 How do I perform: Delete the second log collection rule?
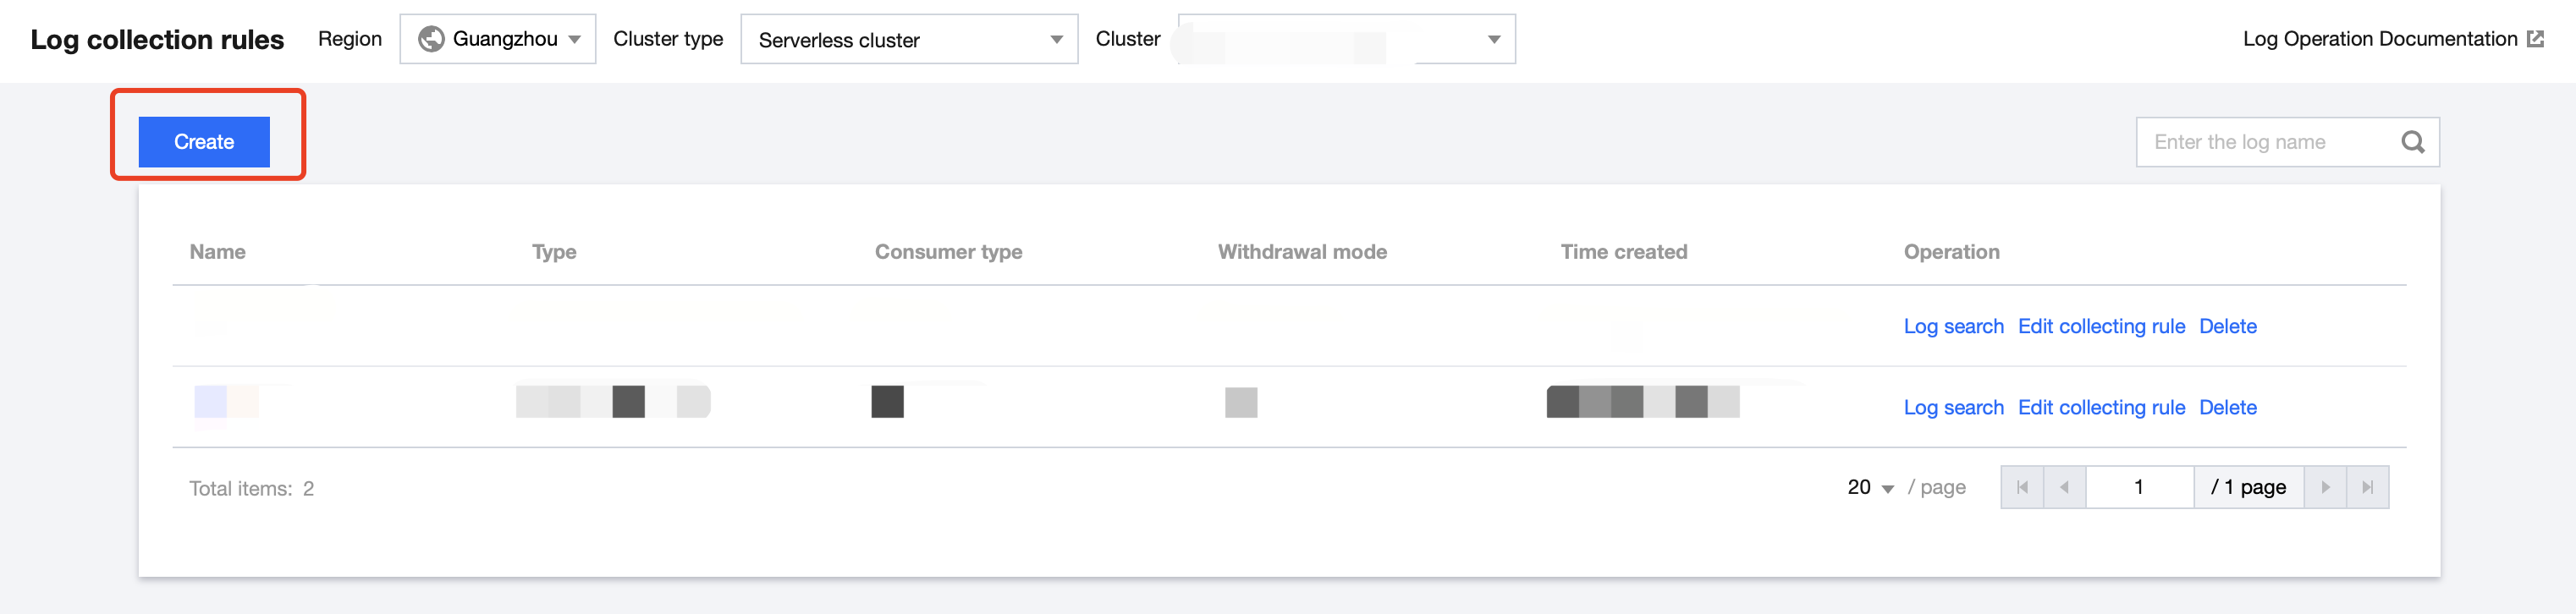click(2227, 407)
